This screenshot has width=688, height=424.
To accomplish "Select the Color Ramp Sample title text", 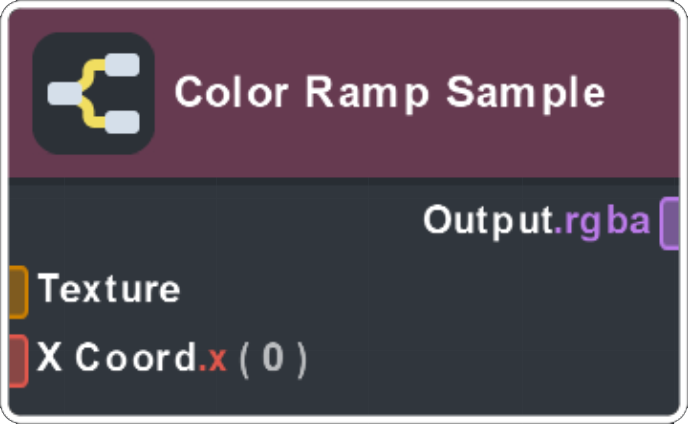I will point(390,93).
